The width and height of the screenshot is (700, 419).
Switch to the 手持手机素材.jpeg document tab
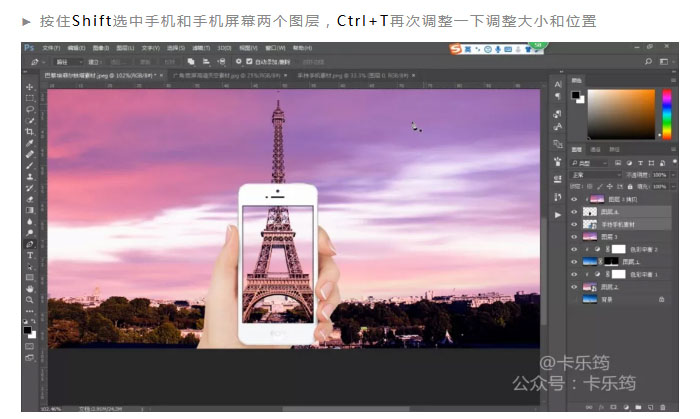338,74
